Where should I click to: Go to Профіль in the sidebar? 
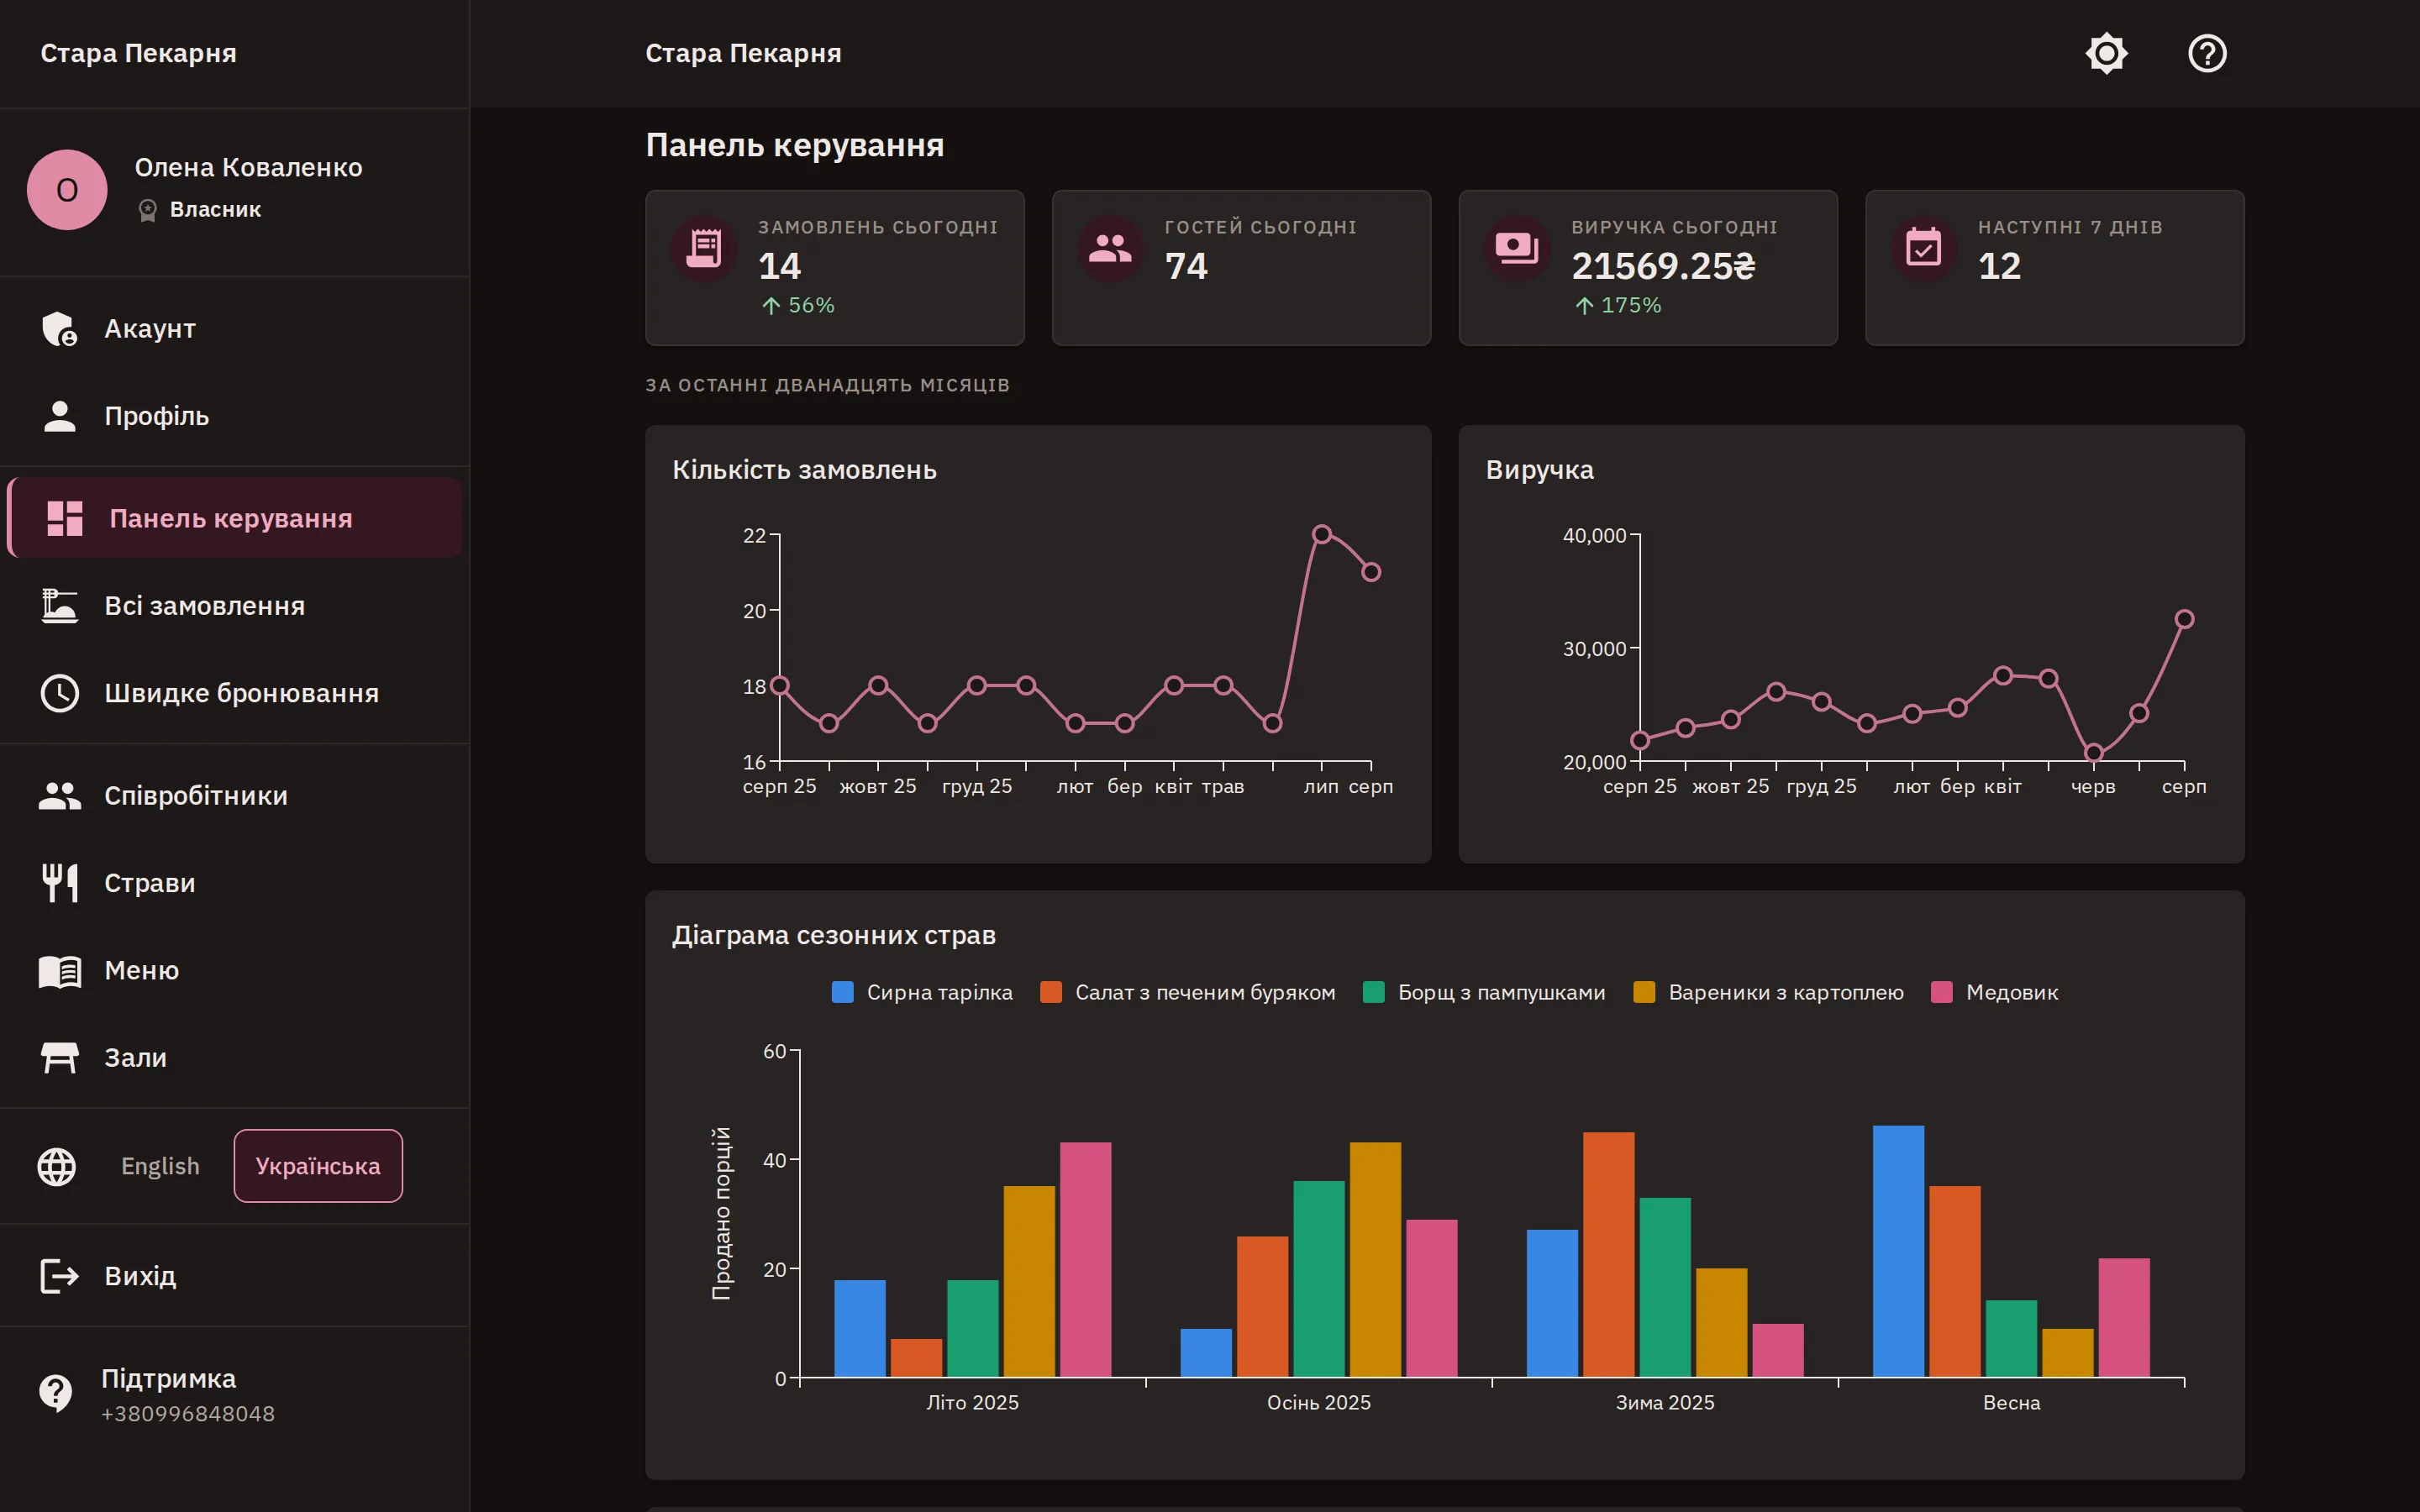tap(235, 416)
